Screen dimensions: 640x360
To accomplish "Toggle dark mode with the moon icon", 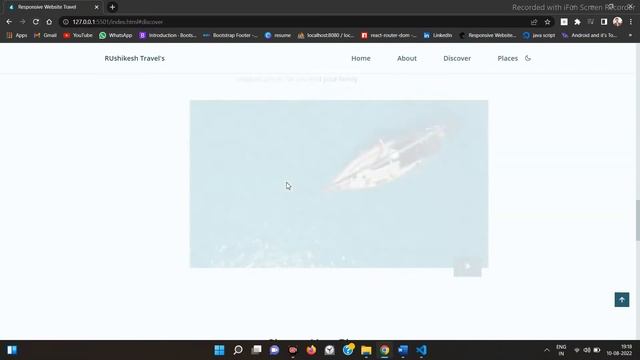I will [528, 58].
